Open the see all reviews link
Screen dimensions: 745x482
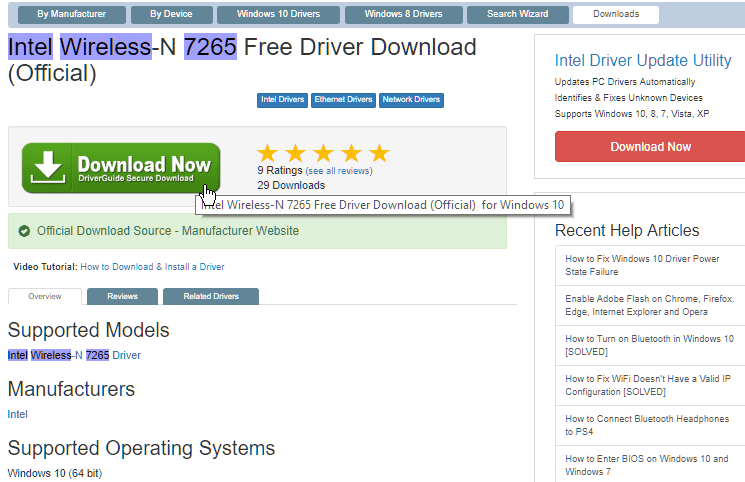pyautogui.click(x=343, y=171)
